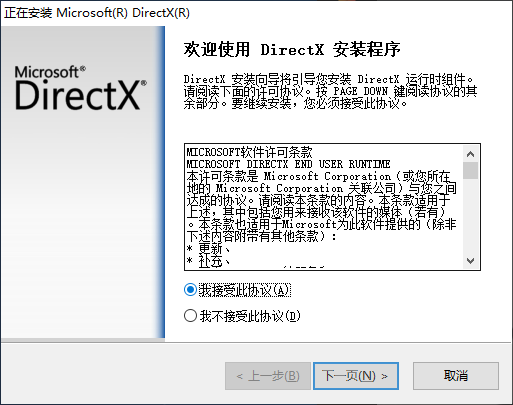
Task: Click the 我不接受此协议(D) label text
Action: [250, 316]
